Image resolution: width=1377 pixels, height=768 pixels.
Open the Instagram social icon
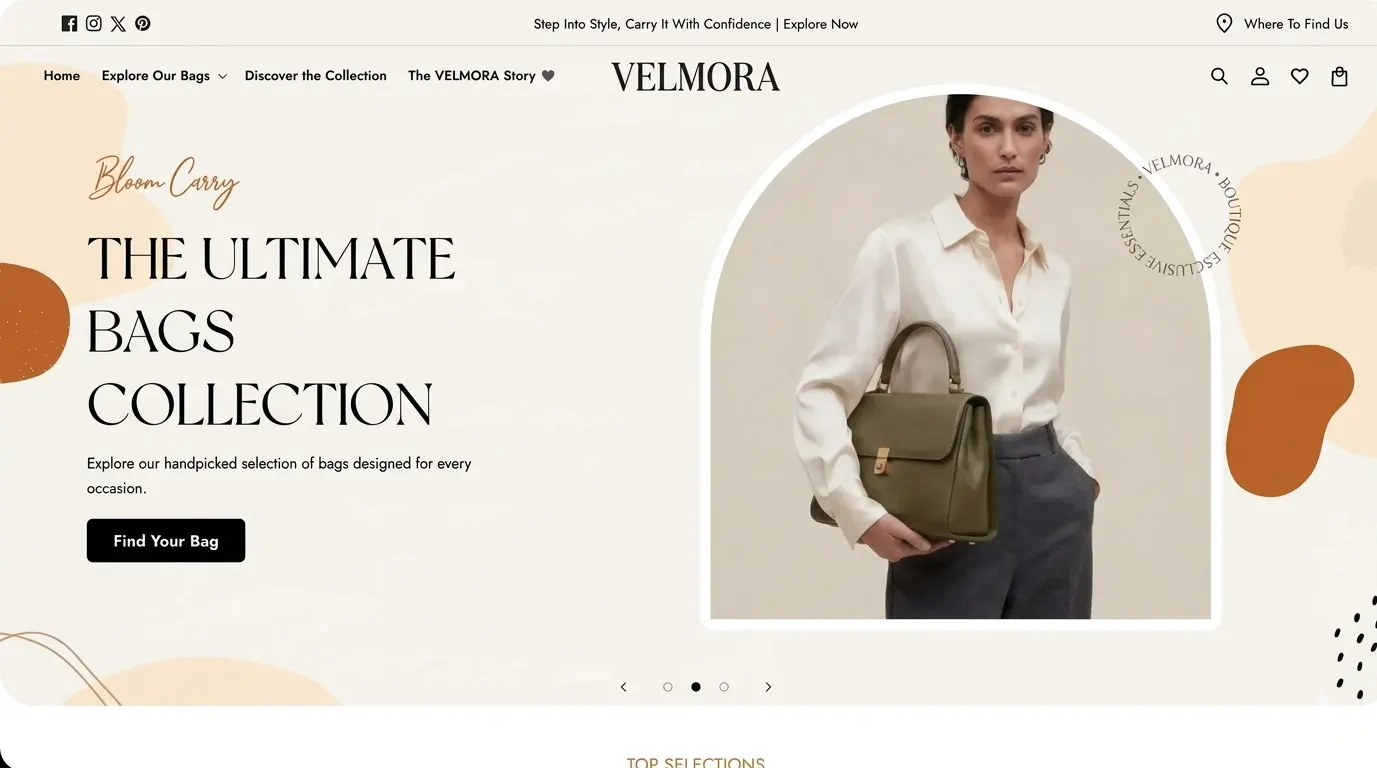tap(93, 24)
